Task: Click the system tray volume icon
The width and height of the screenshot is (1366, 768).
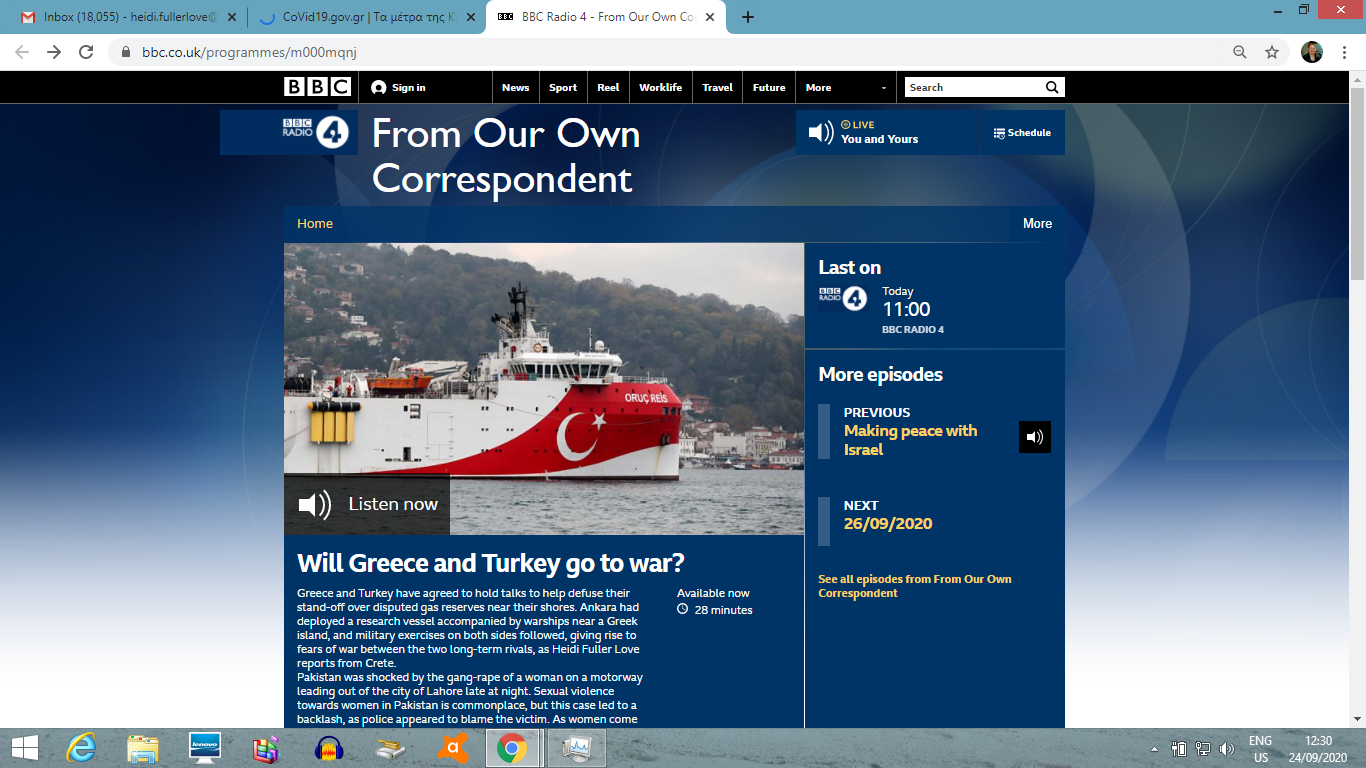Action: 1227,748
